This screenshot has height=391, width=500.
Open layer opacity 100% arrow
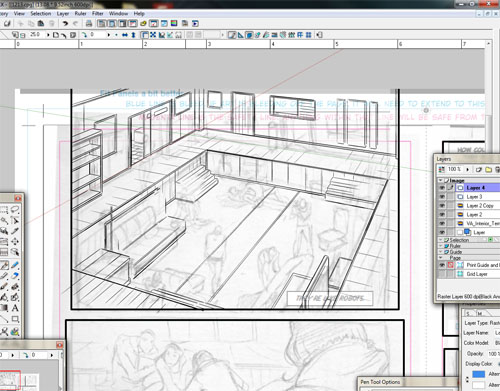click(x=467, y=169)
